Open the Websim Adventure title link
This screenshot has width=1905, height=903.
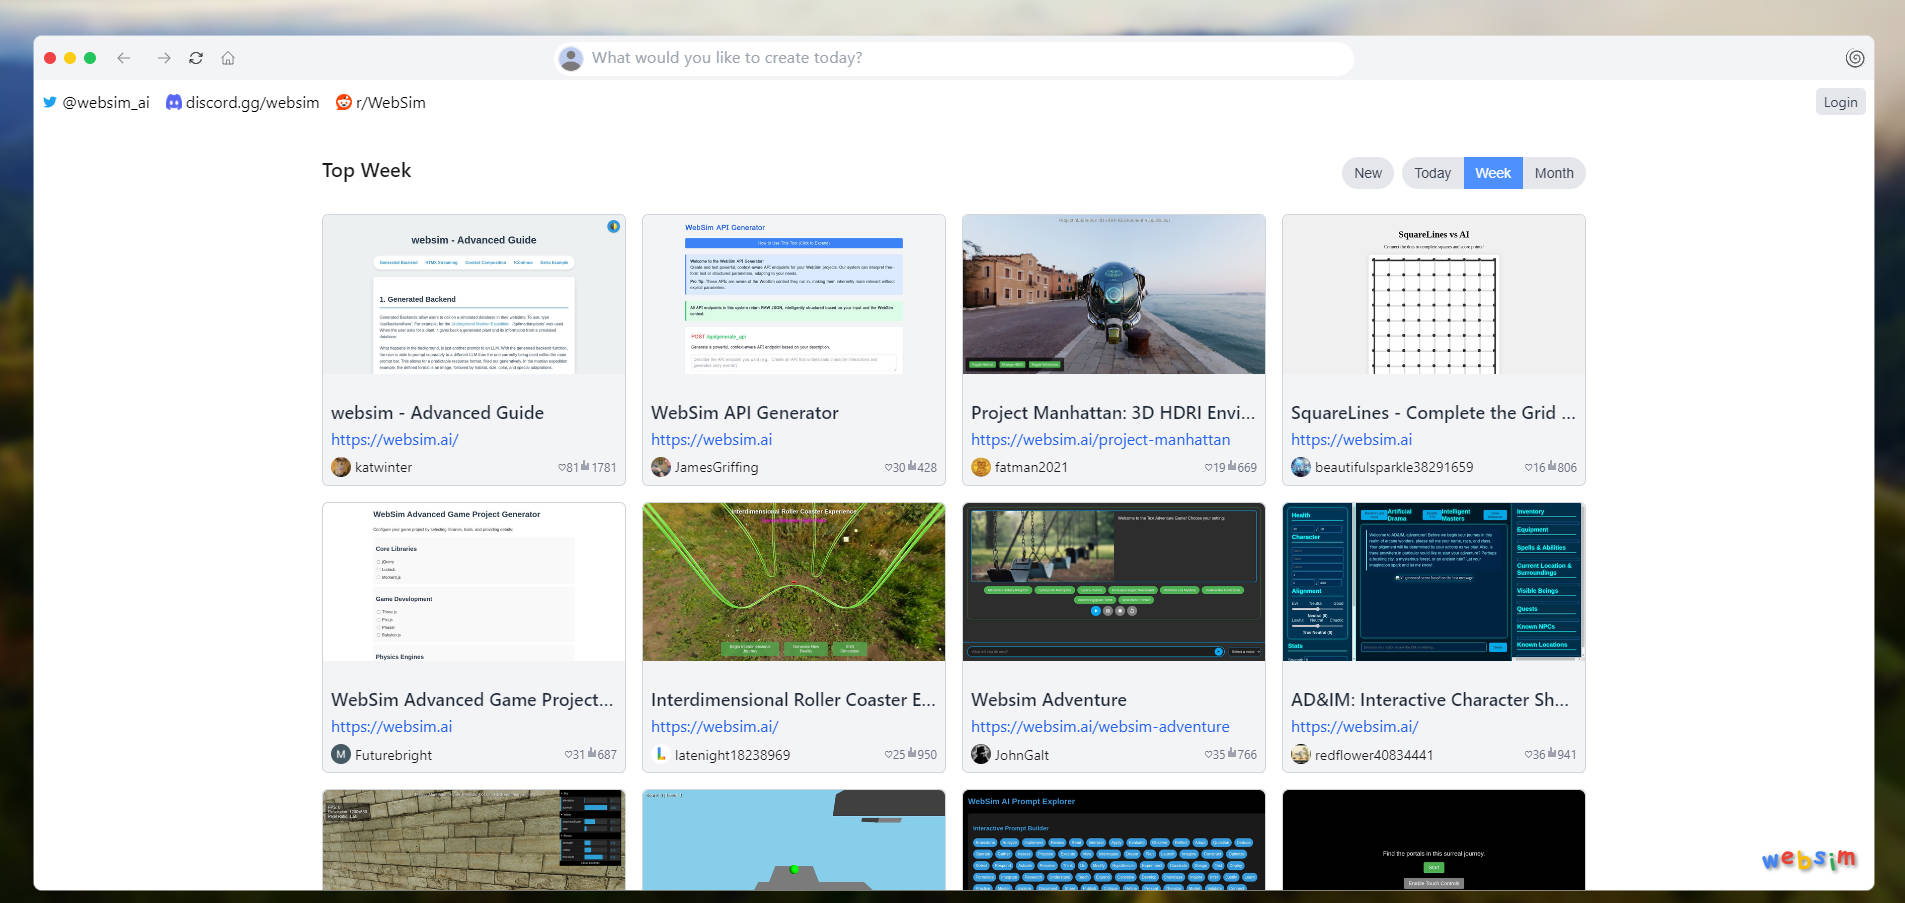[1048, 699]
